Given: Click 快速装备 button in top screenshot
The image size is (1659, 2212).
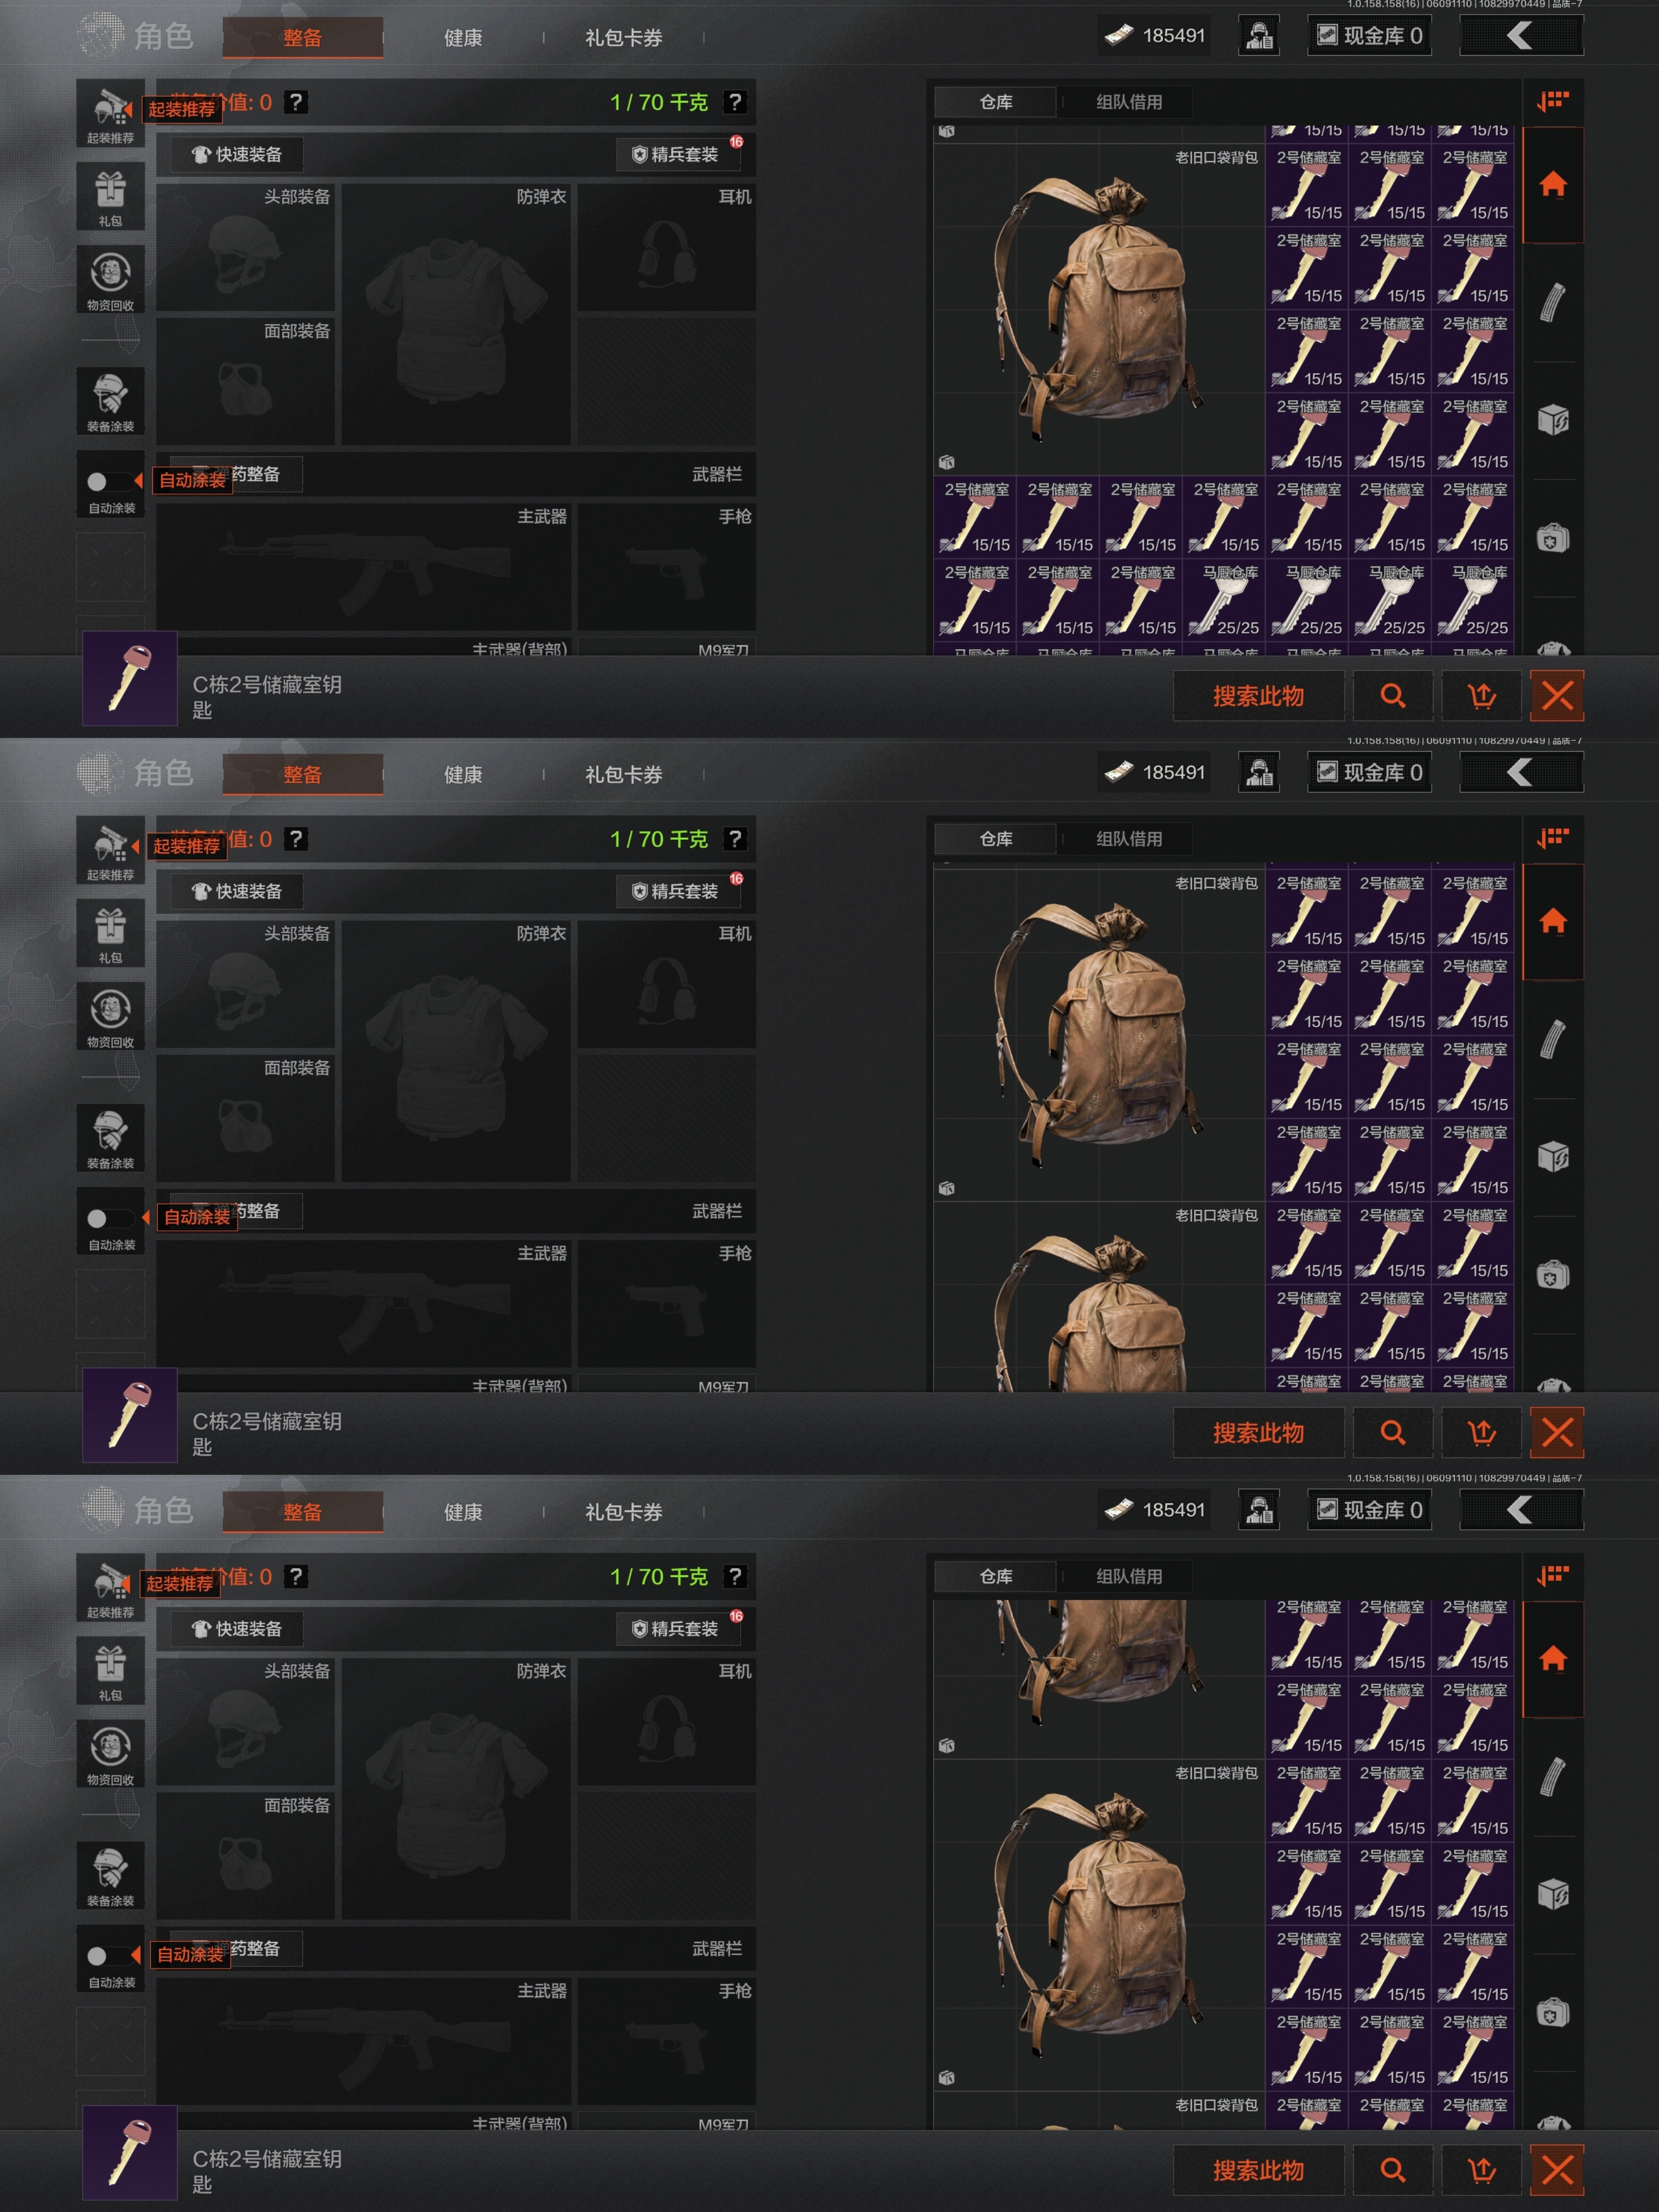Looking at the screenshot, I should (x=237, y=154).
